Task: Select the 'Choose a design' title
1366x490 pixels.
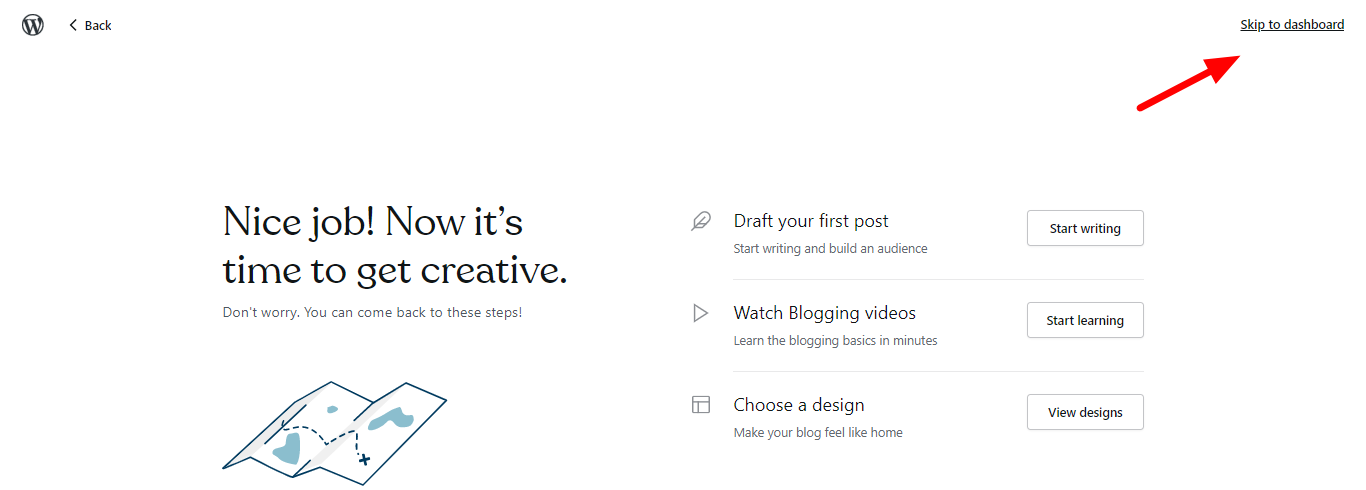Action: pos(799,405)
